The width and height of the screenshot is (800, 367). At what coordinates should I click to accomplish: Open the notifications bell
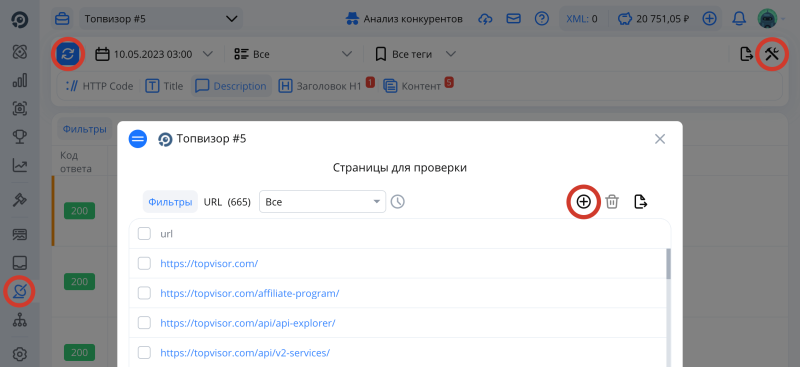pos(738,19)
